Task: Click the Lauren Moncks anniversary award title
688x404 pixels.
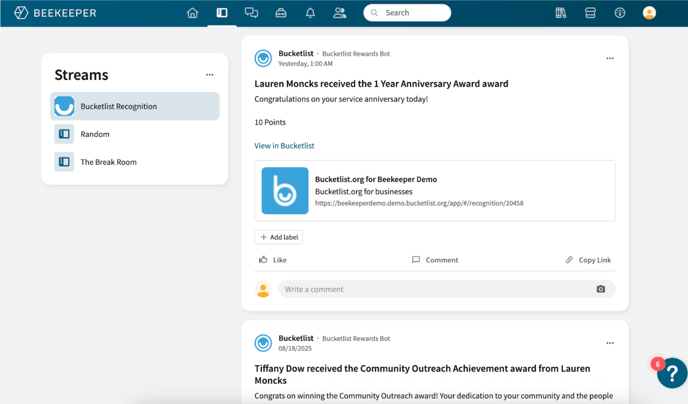Action: click(381, 84)
